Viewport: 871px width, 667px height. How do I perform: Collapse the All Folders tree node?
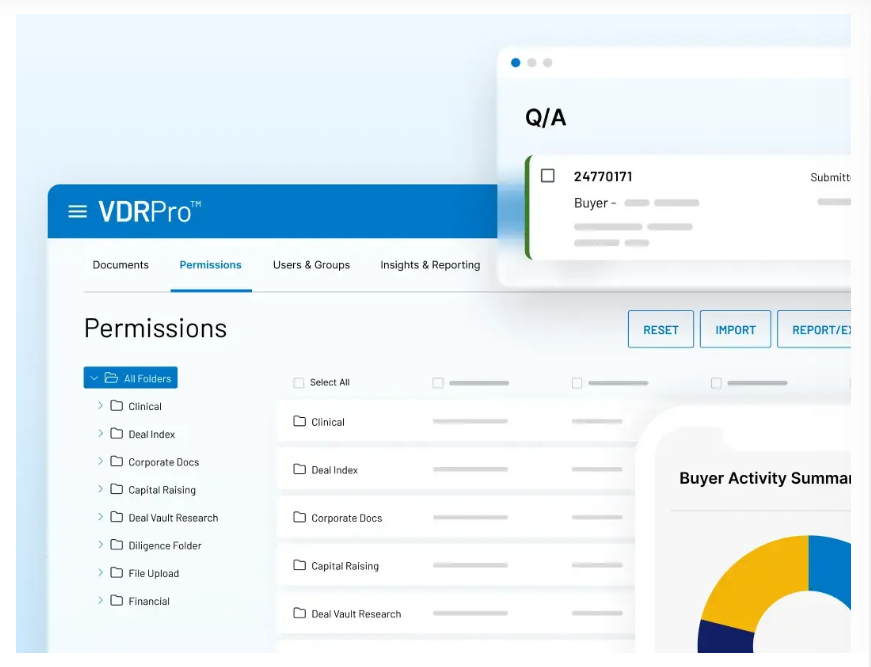tap(94, 378)
